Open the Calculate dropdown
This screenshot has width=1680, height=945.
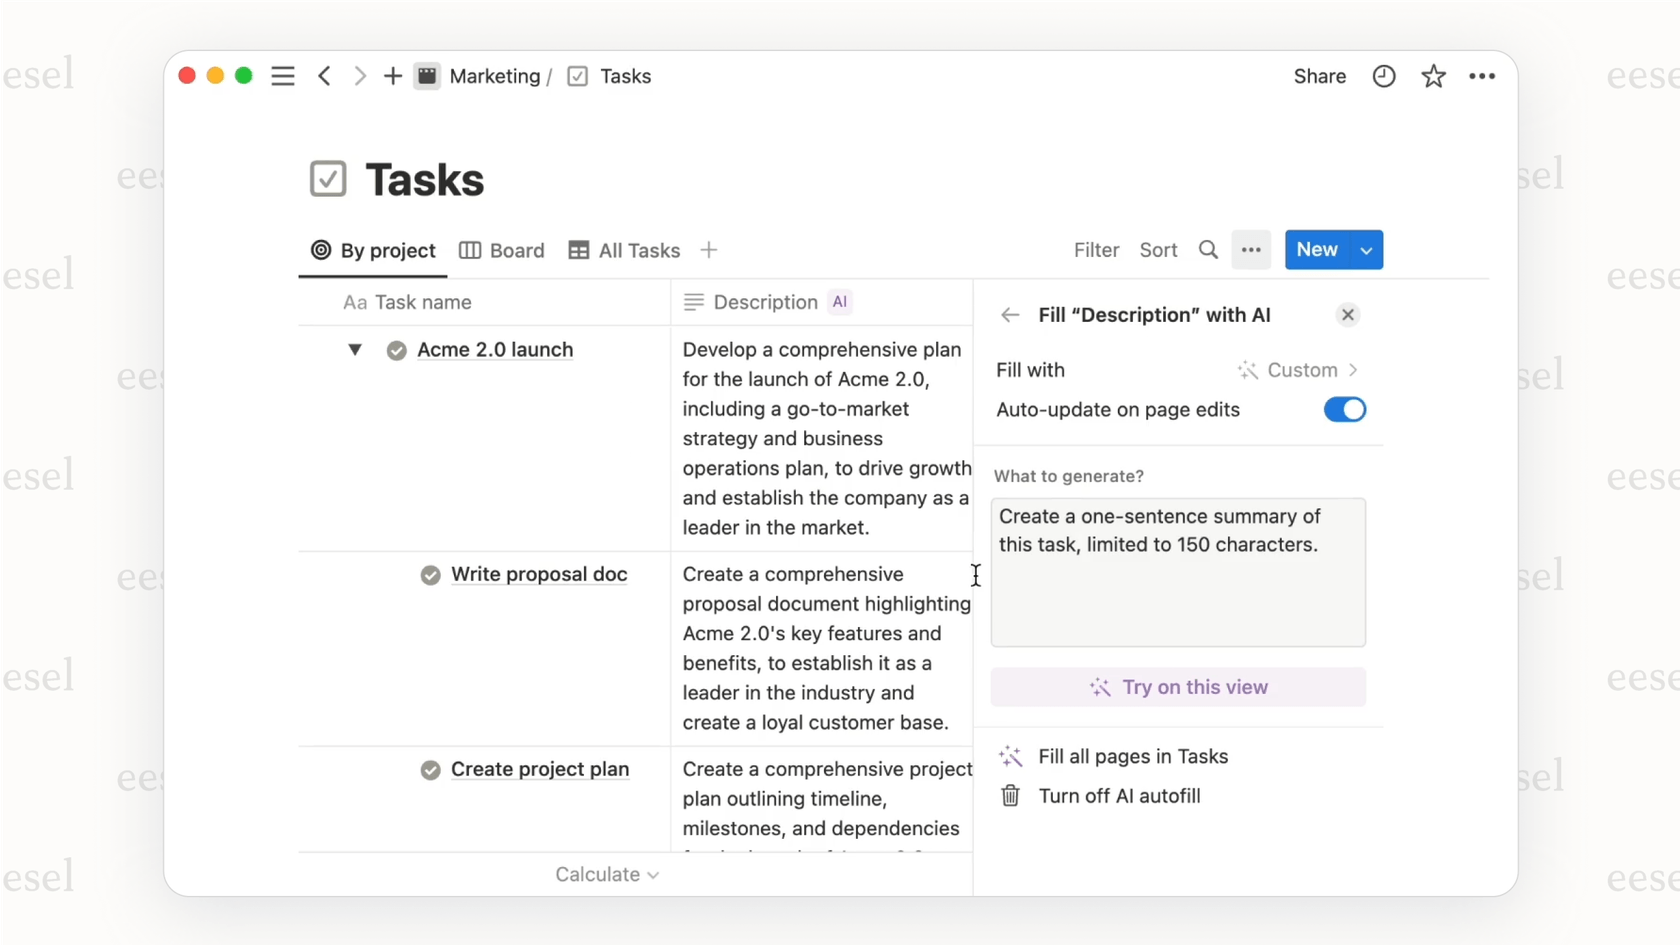point(605,873)
